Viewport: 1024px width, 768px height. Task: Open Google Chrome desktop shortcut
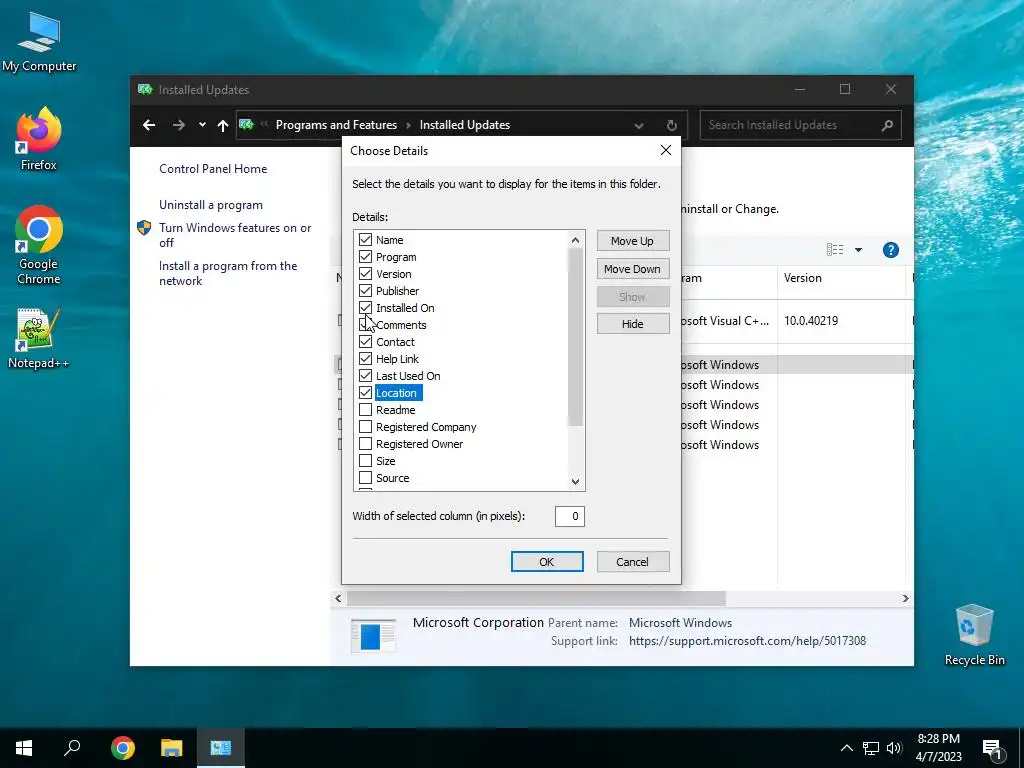(39, 245)
